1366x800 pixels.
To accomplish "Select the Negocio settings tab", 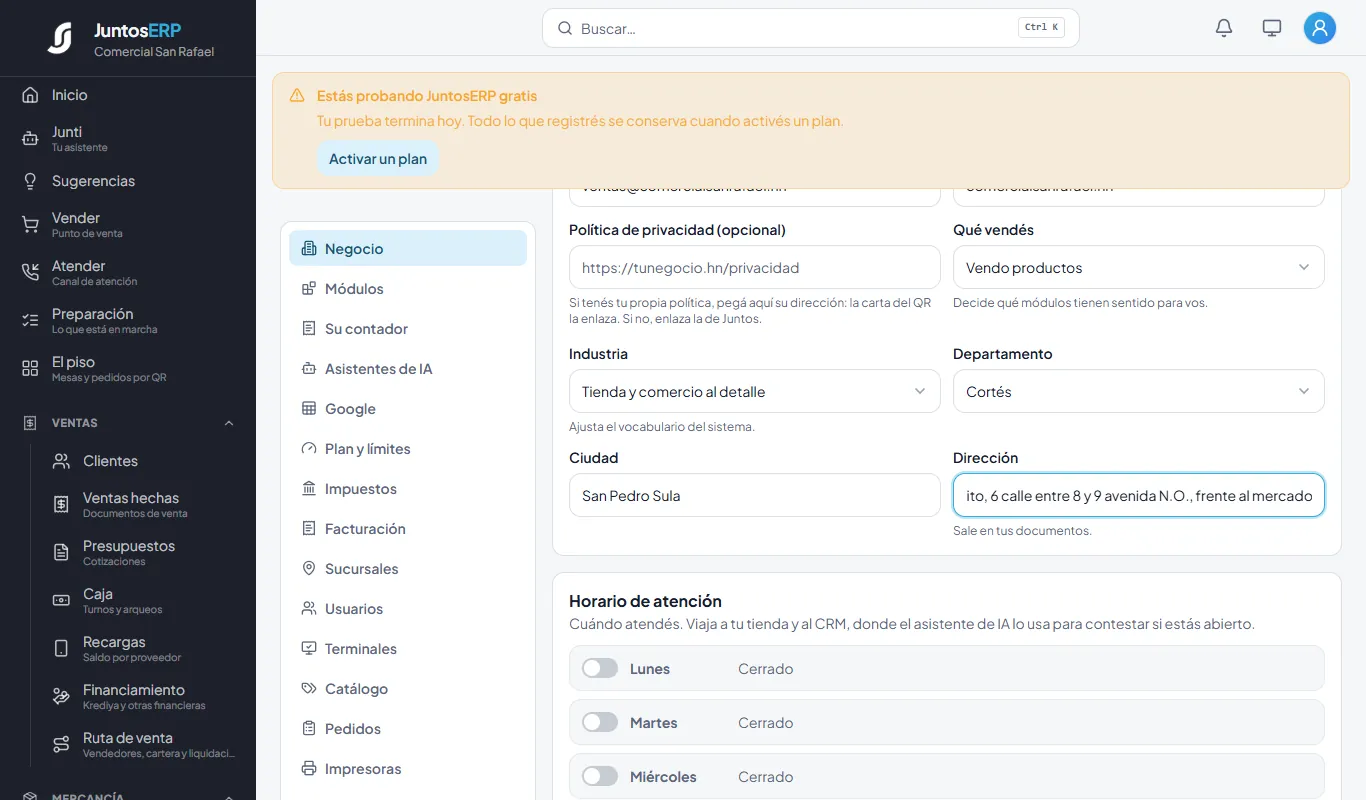I will [408, 249].
